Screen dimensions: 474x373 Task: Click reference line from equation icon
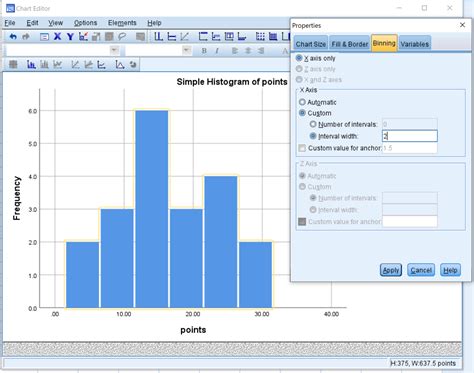[x=185, y=36]
